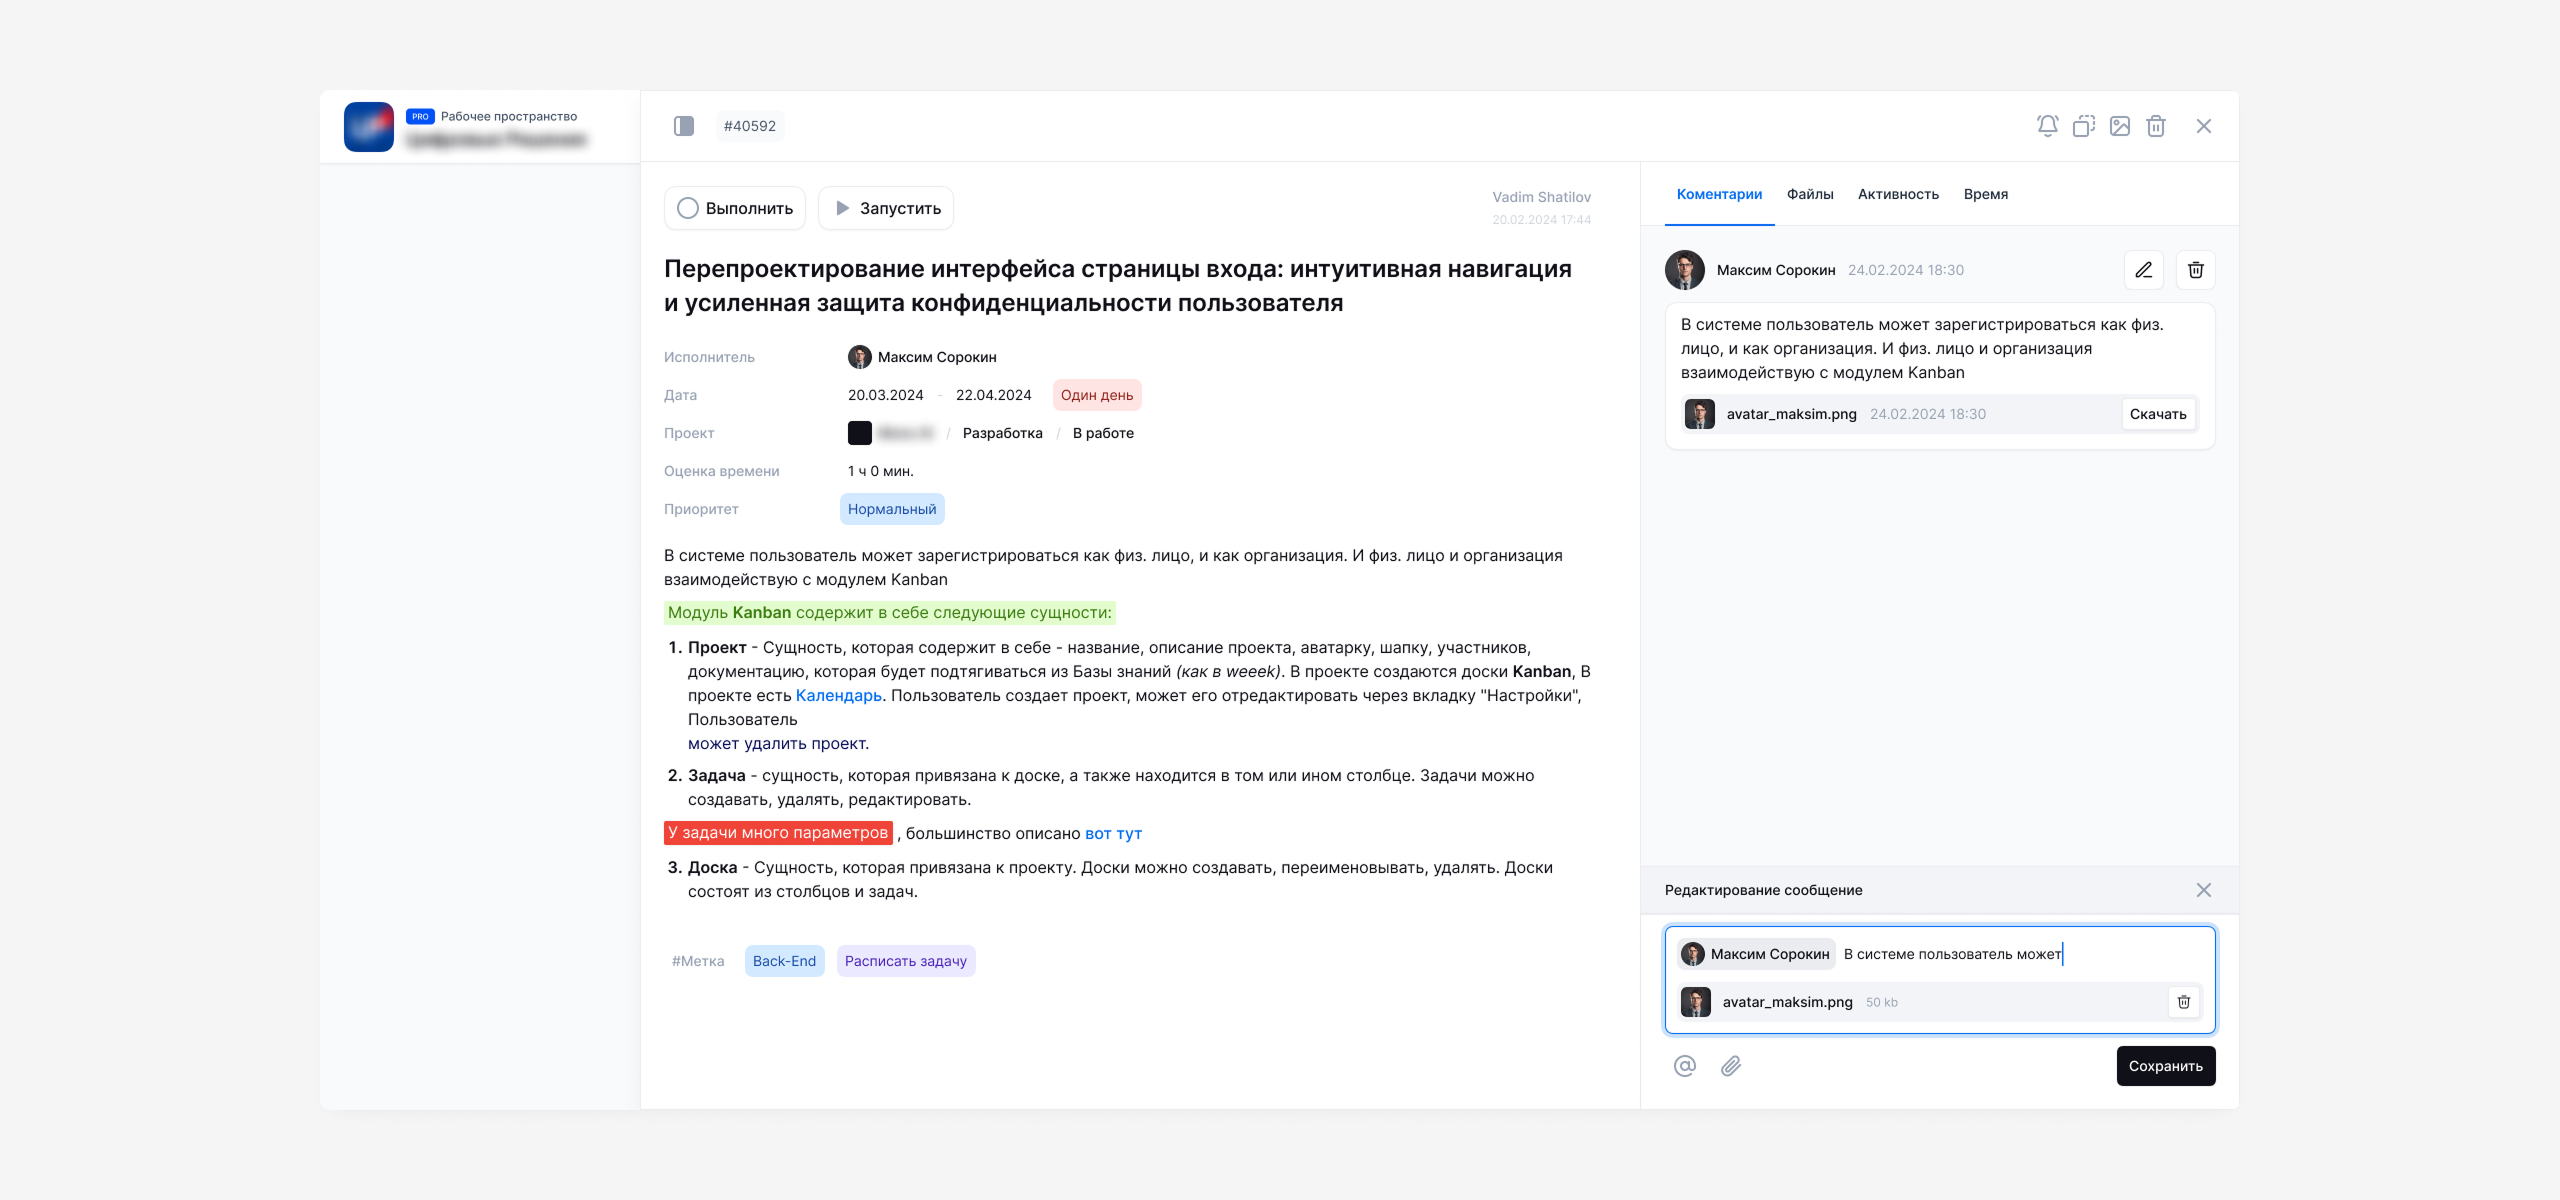Click the notification bell icon
The image size is (2560, 1200).
[x=2047, y=126]
